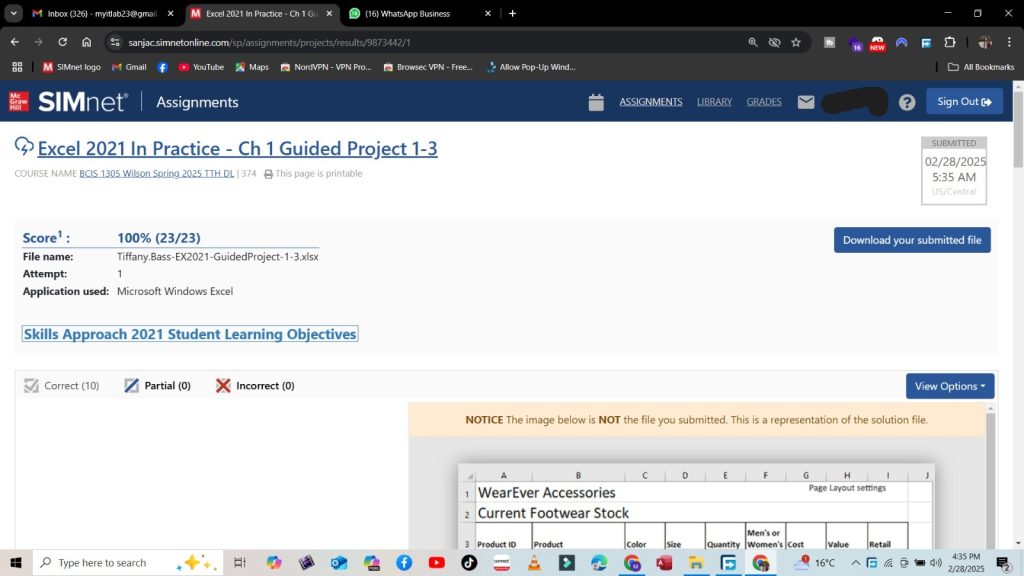The height and width of the screenshot is (576, 1024).
Task: Open Task View in the taskbar
Action: 240,562
